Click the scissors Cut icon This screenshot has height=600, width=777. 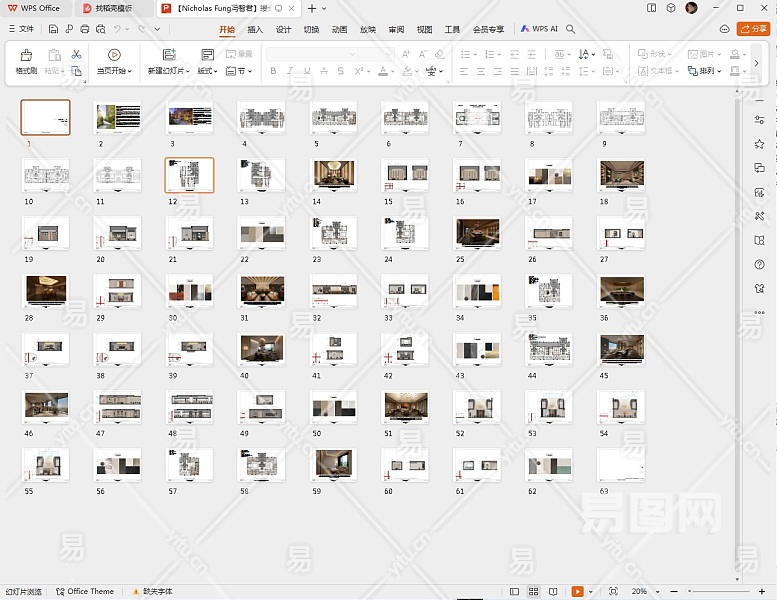[76, 54]
